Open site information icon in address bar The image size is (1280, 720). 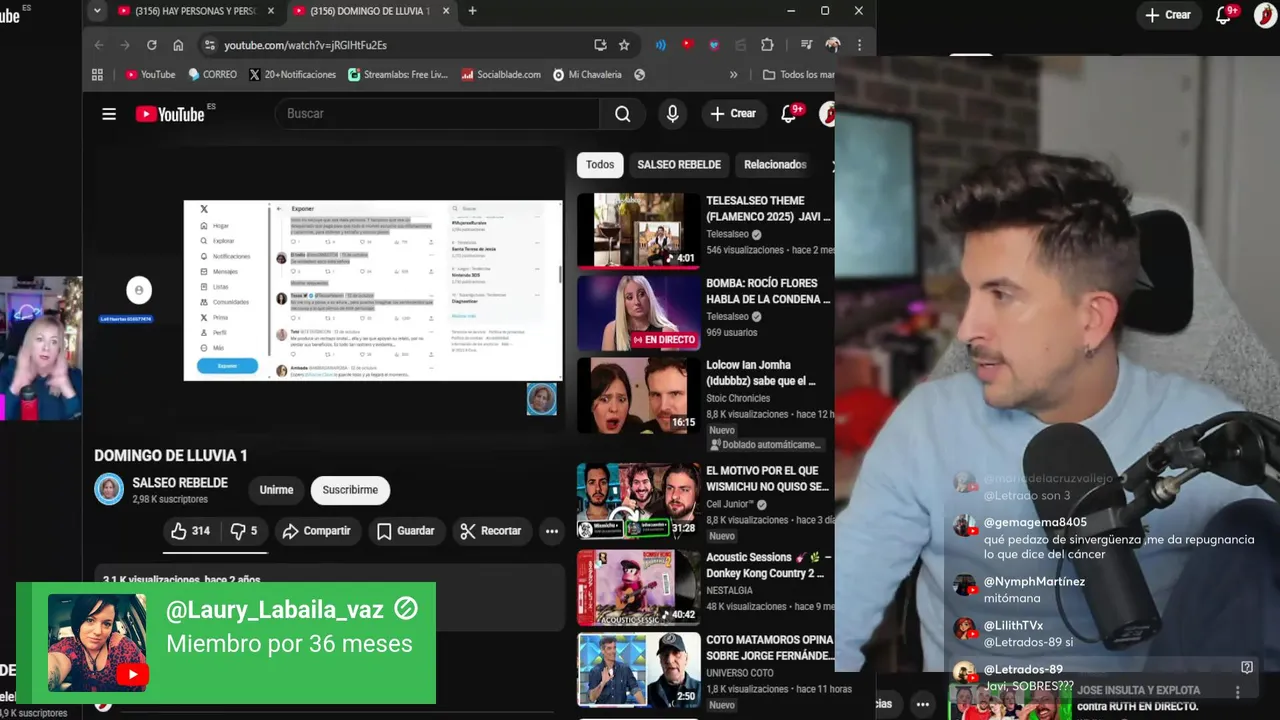point(209,45)
